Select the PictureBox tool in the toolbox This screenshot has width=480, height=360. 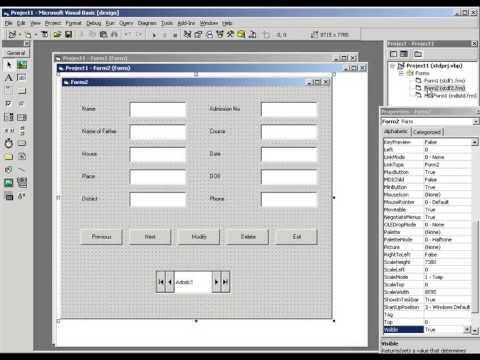(22, 65)
